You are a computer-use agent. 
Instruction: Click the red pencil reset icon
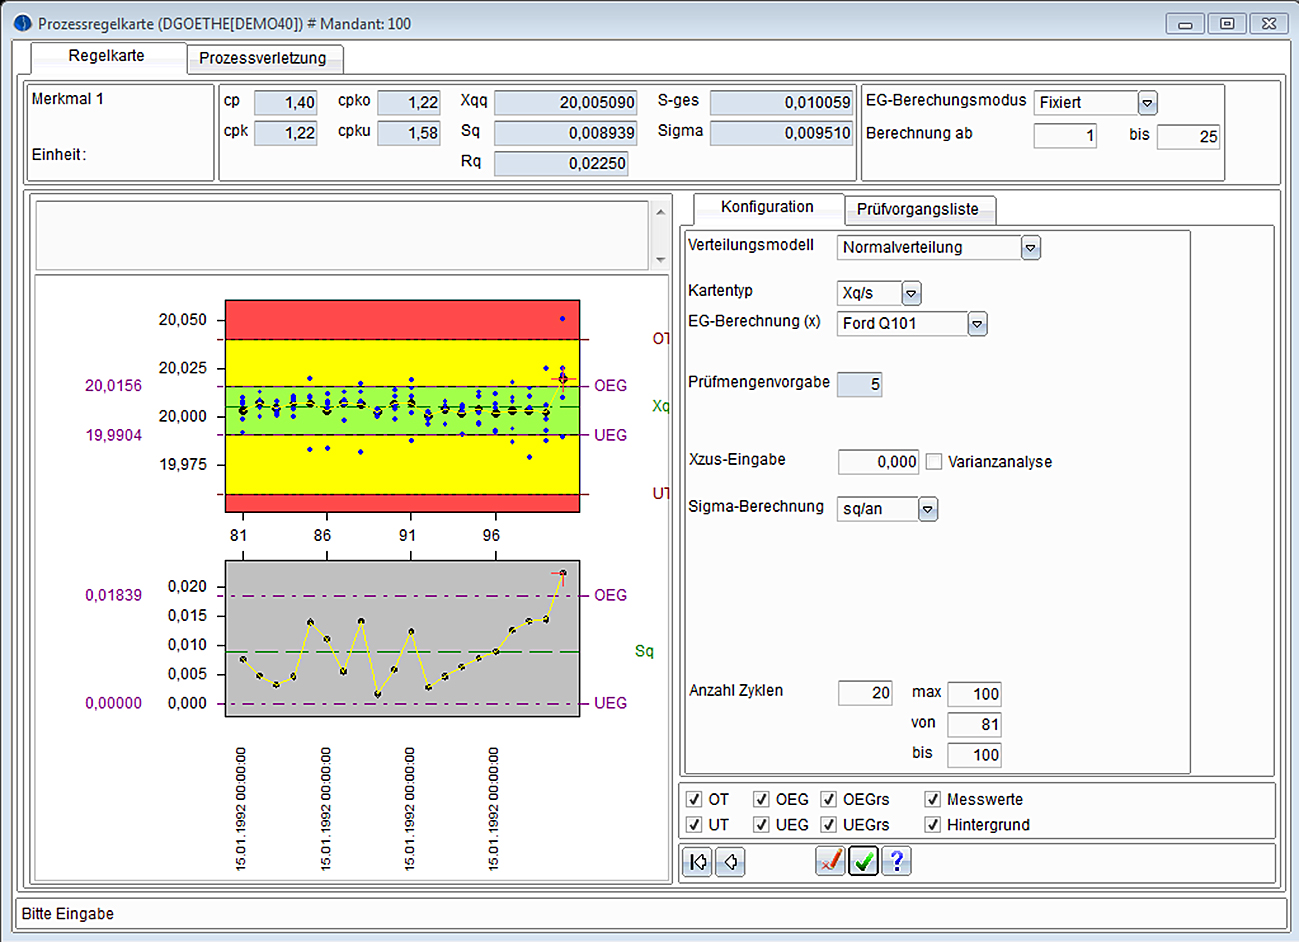830,861
